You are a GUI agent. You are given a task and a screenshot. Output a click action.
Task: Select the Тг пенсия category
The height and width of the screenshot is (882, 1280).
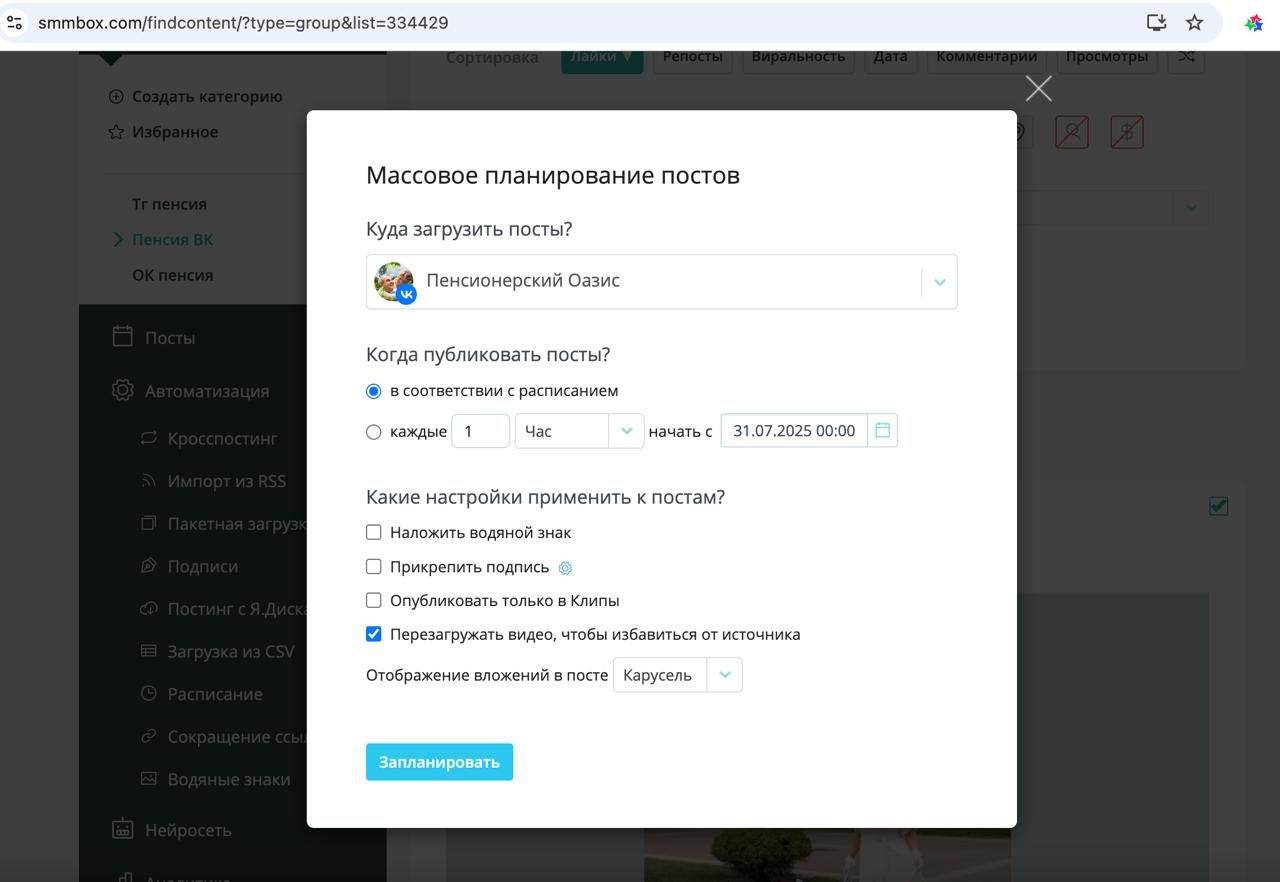pyautogui.click(x=169, y=204)
